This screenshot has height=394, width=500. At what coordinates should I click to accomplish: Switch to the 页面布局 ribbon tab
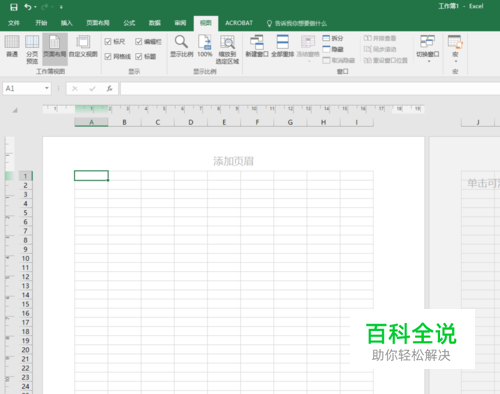98,23
